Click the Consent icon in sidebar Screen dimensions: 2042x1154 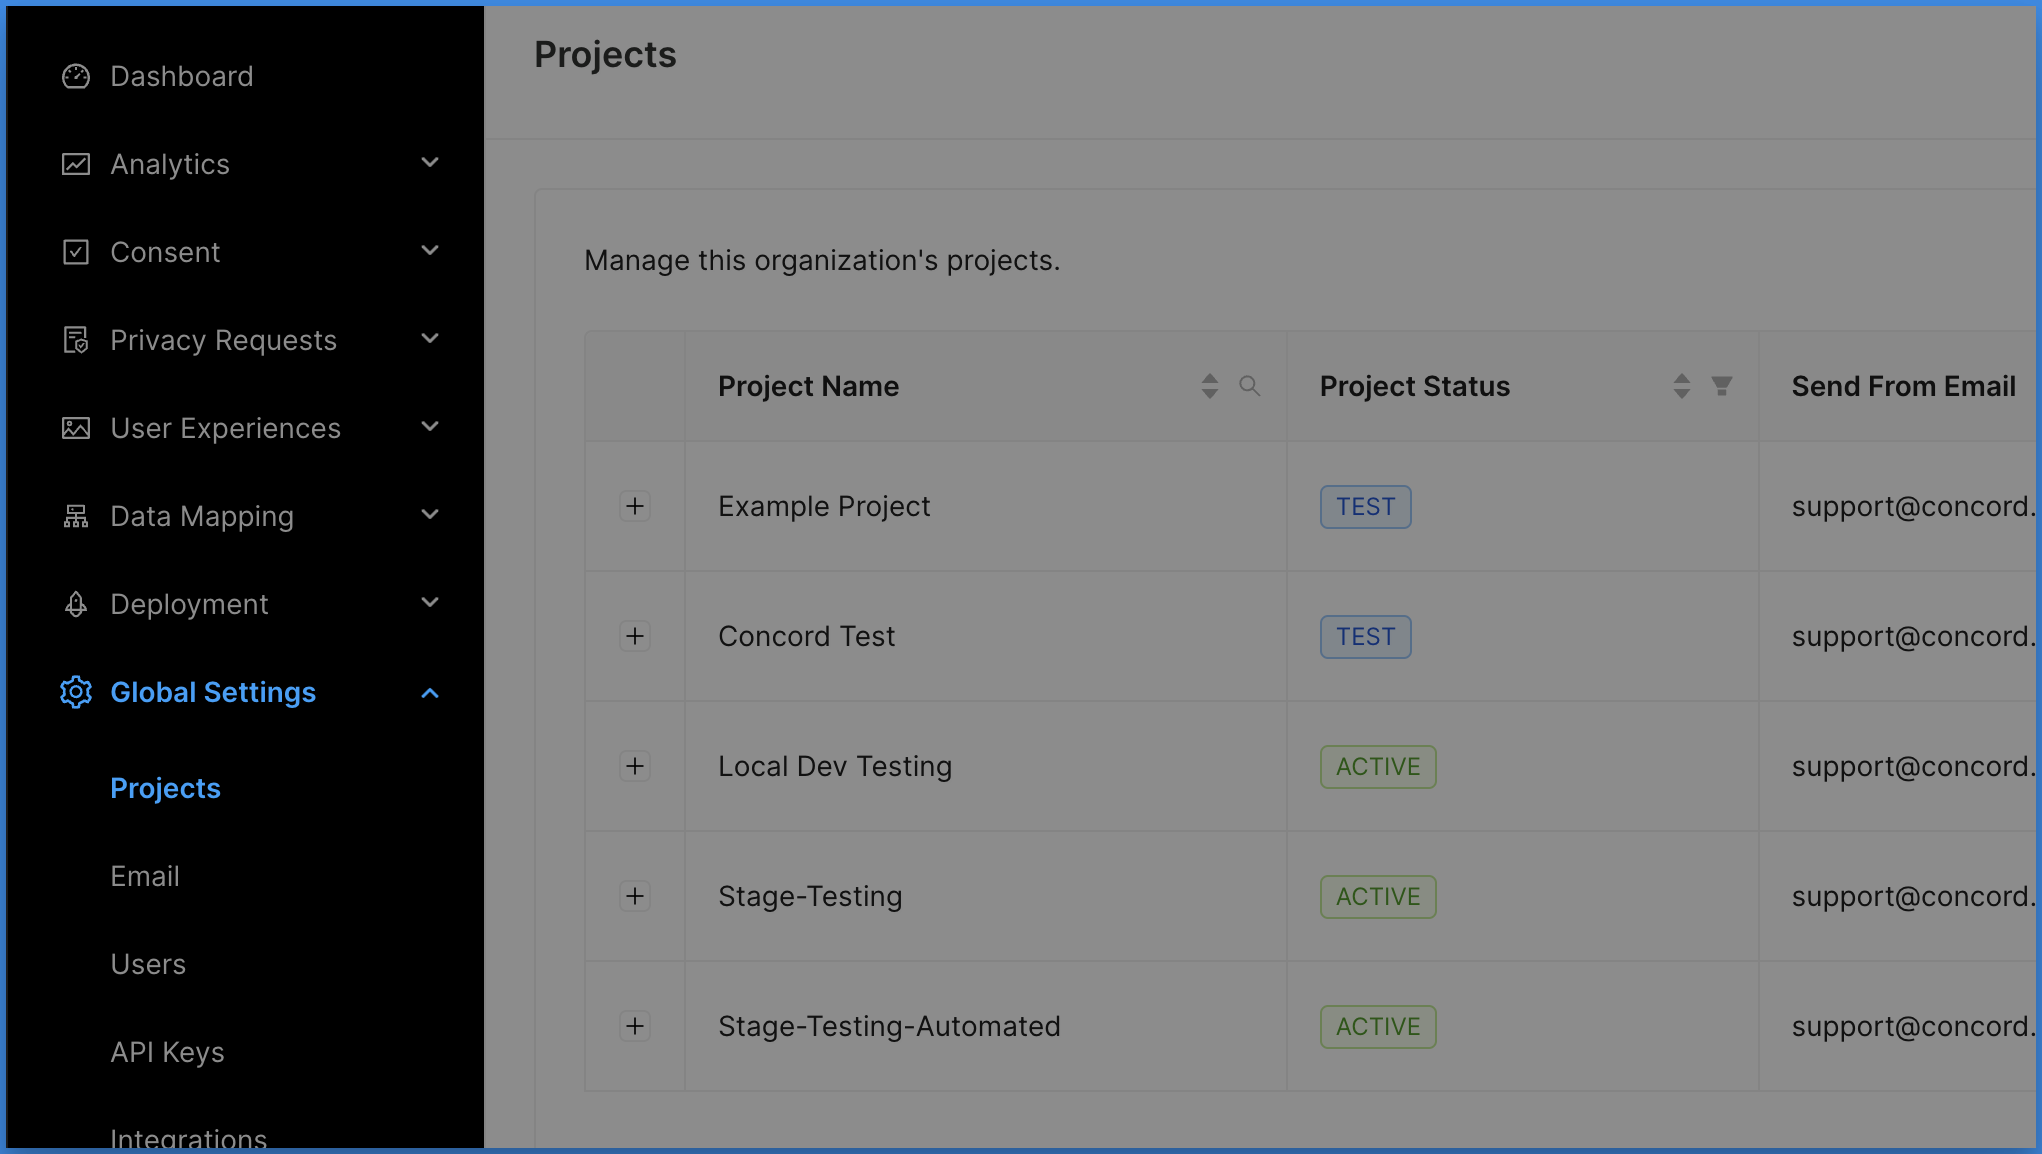(74, 251)
